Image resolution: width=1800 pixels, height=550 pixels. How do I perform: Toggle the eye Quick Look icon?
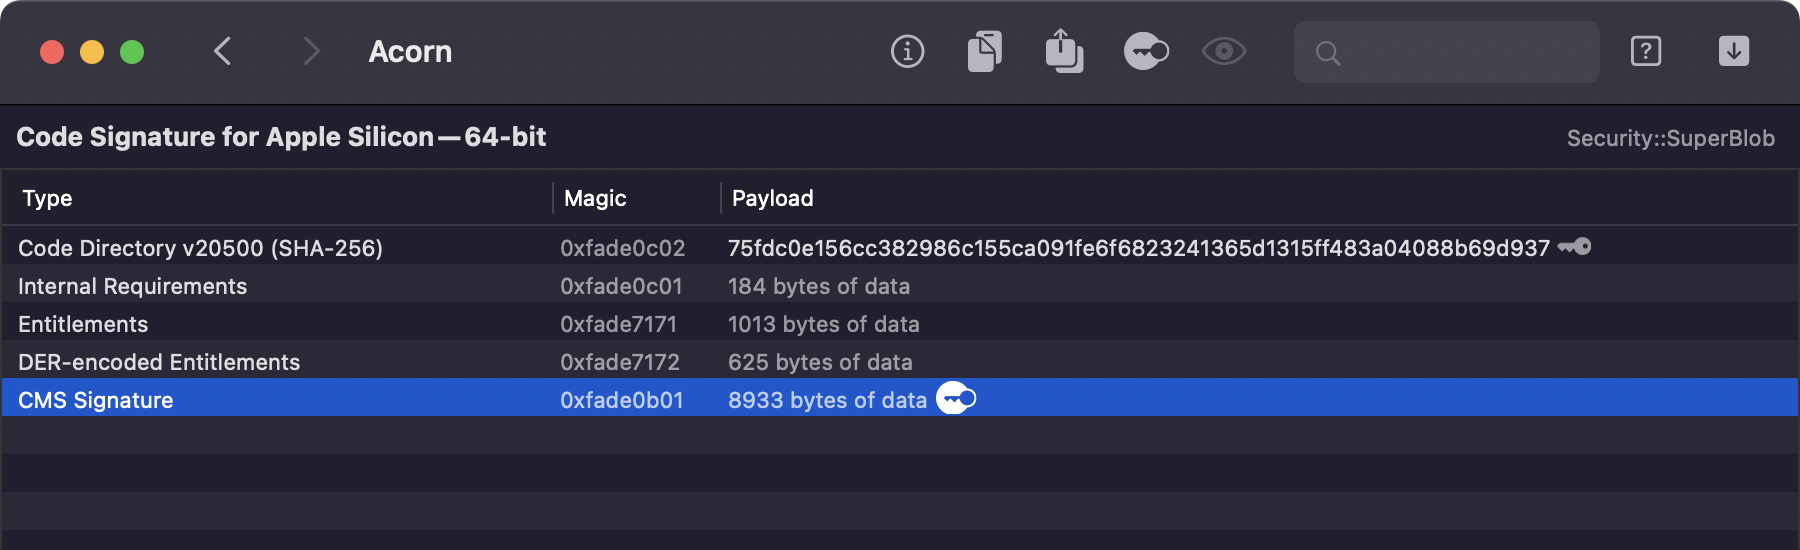pos(1224,51)
